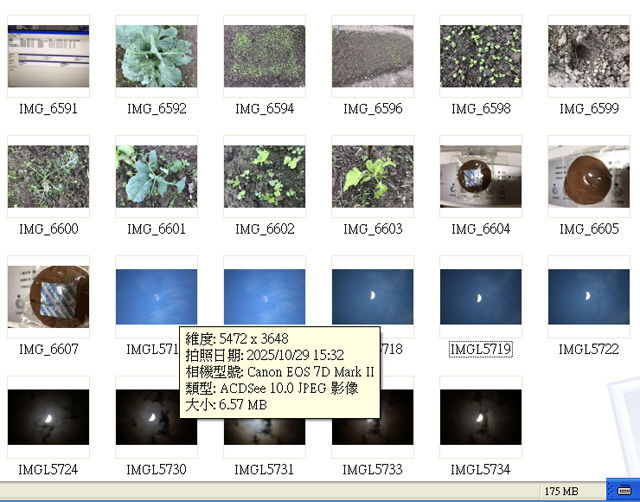Select the IMG_6591 screenshot thumbnail
Screen dimensions: 640x502
click(x=48, y=56)
